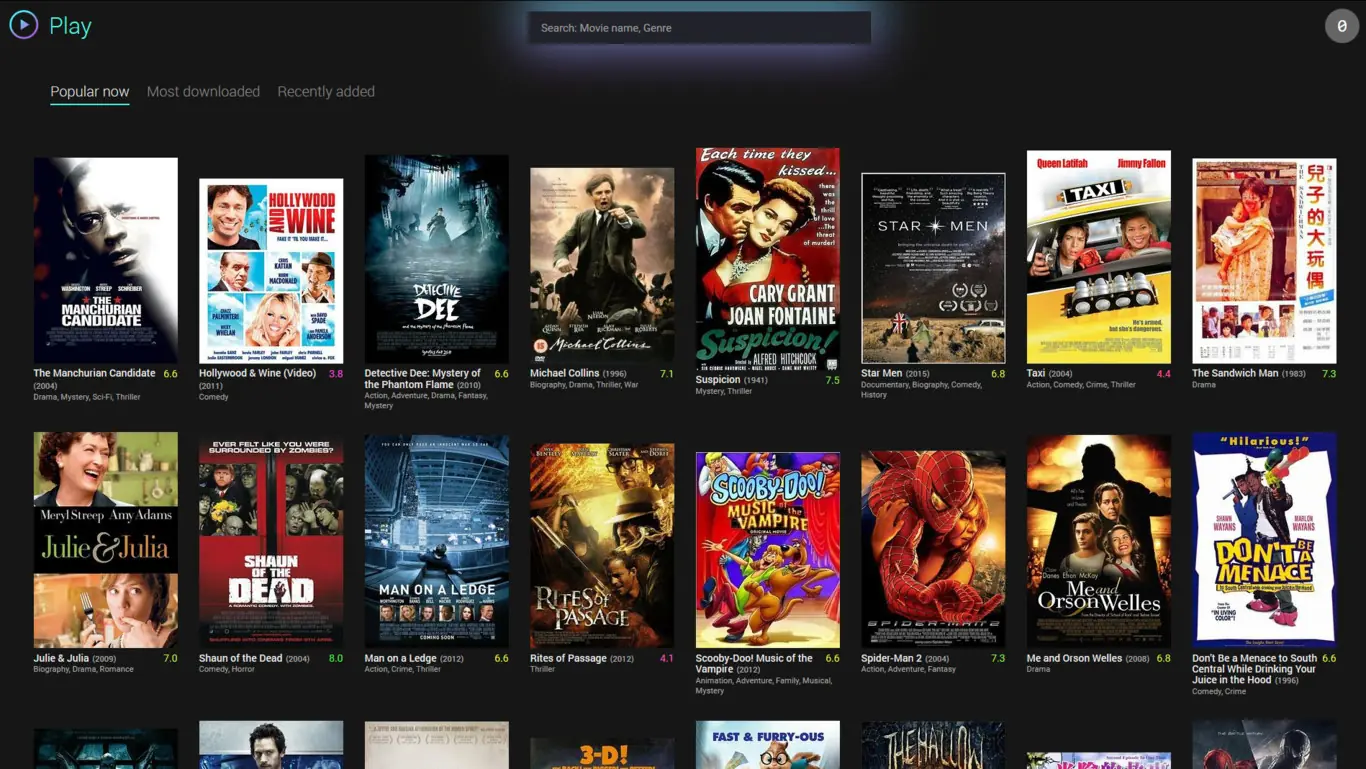Switch to the Popular now tab
1366x769 pixels.
point(90,91)
